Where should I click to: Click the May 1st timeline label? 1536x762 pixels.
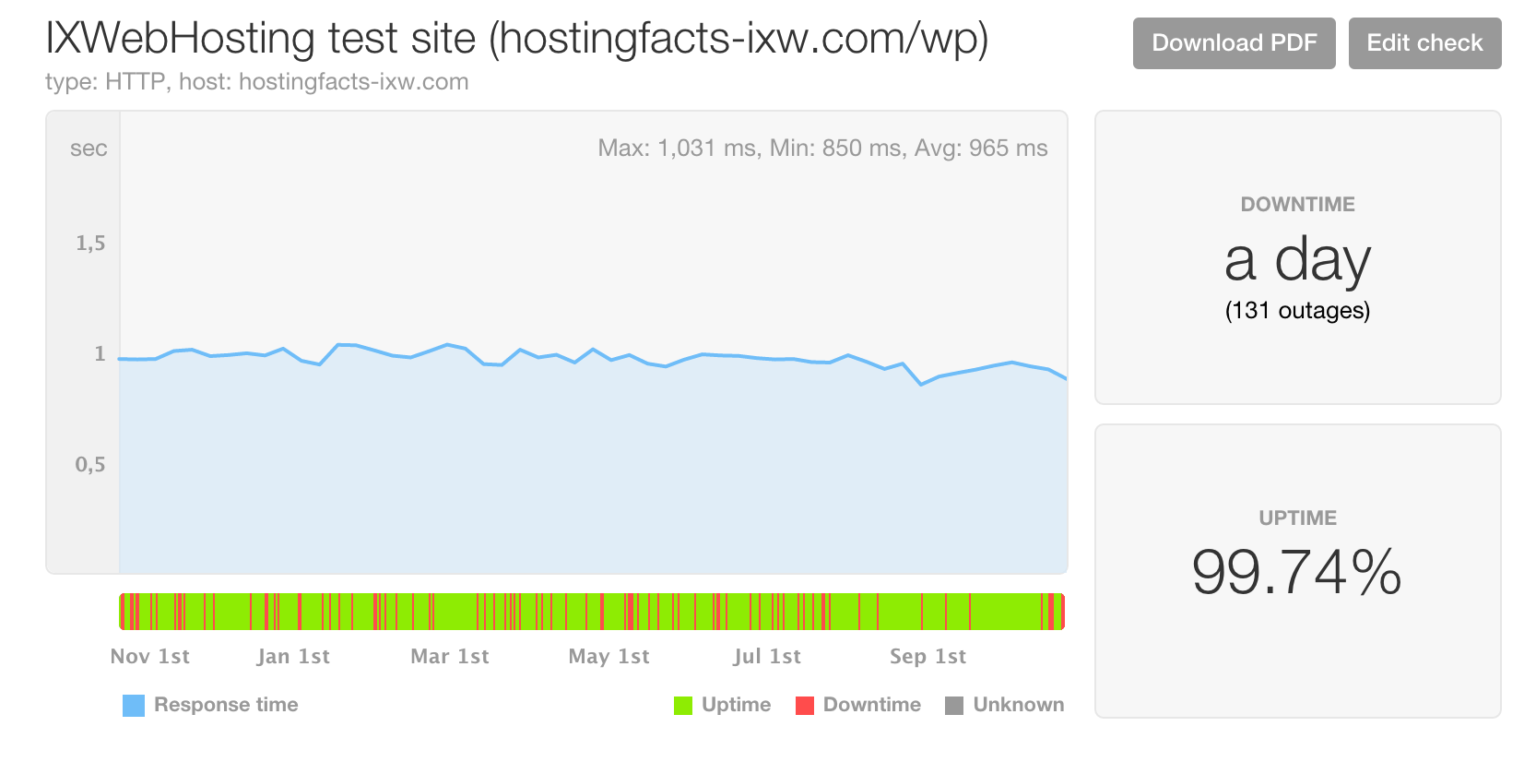609,657
